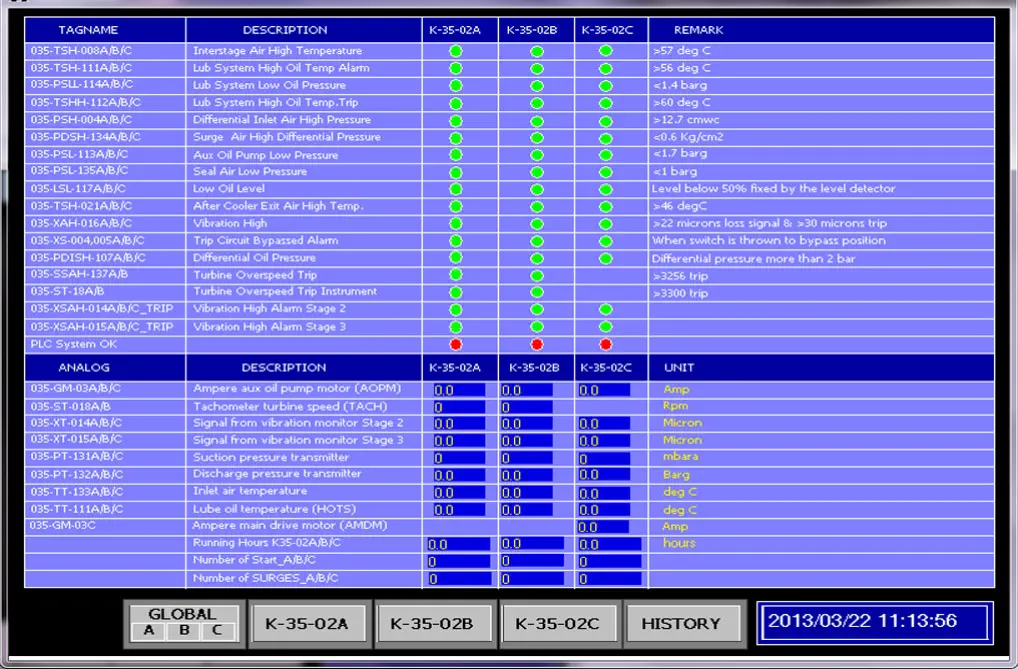
Task: Select the Low Oil Level indicator for K-35-02A
Action: [x=456, y=189]
